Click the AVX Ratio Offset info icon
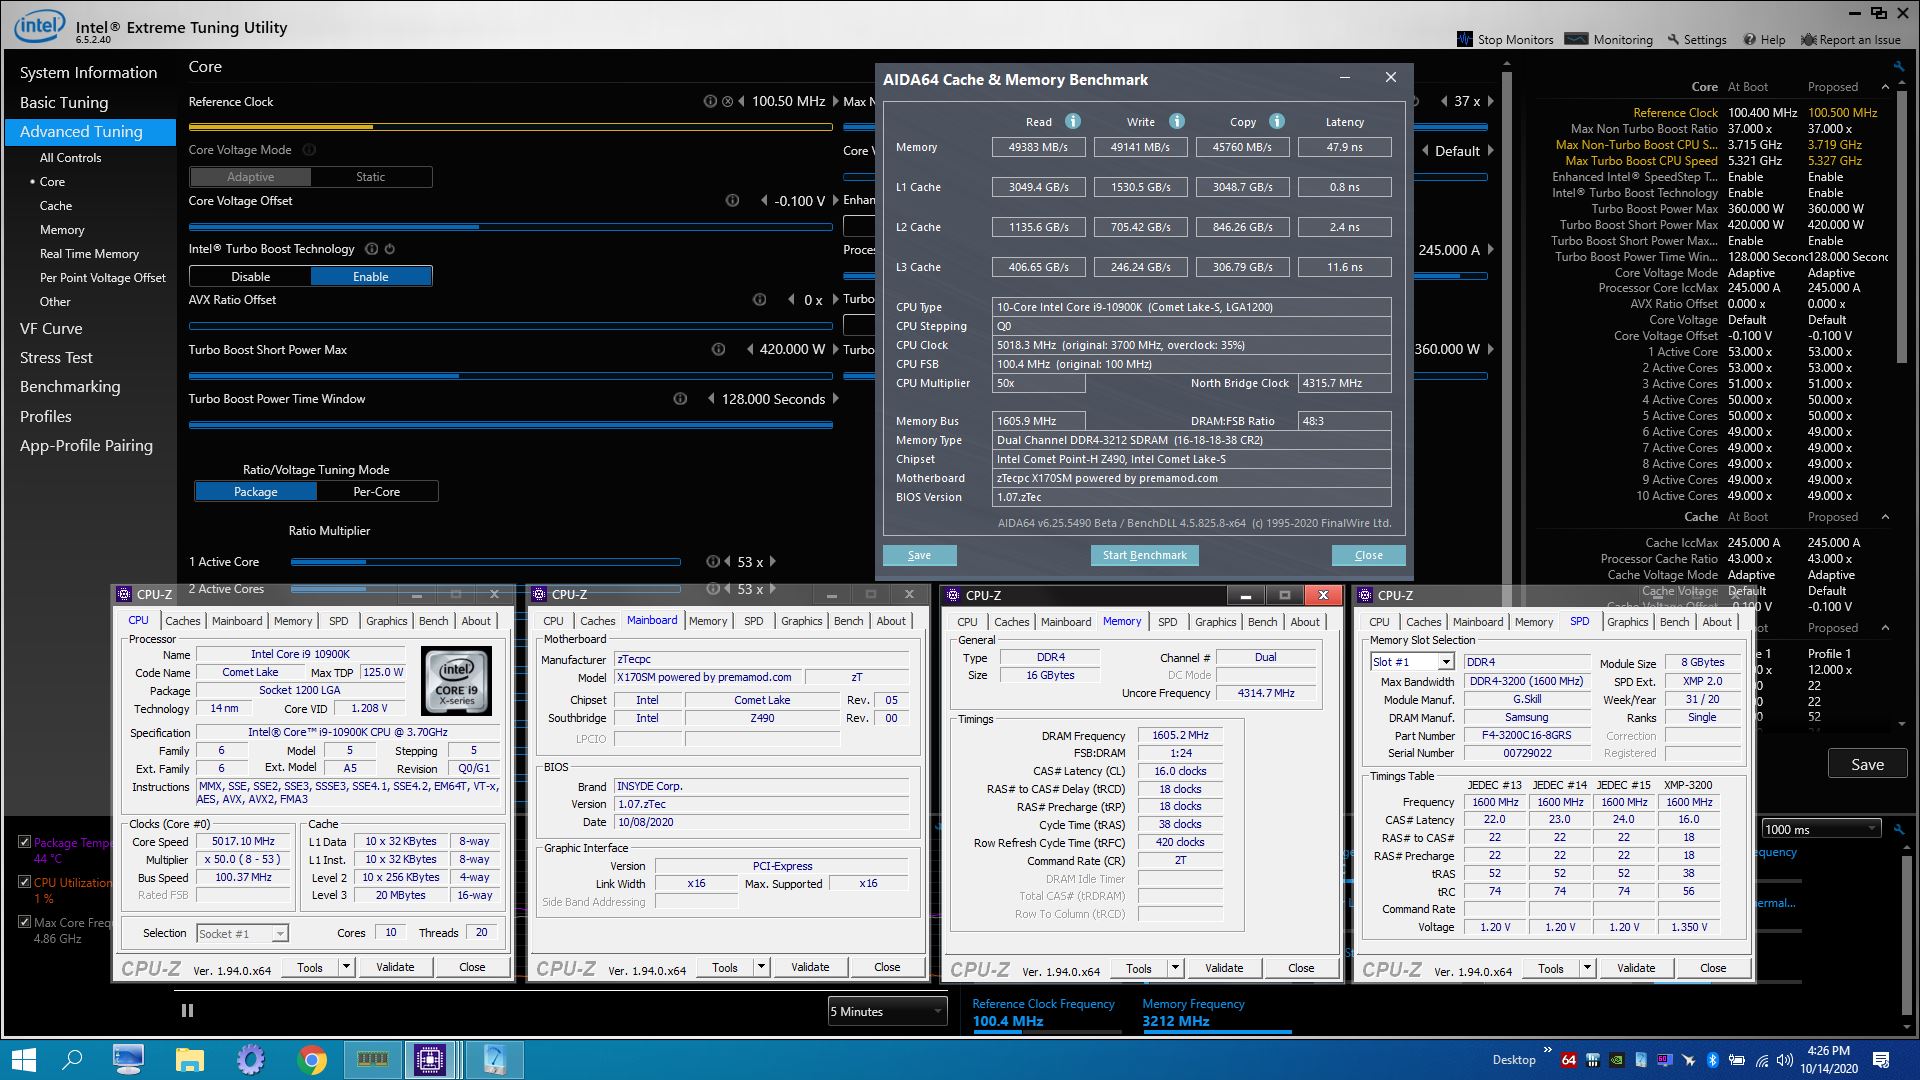1920x1080 pixels. coord(759,299)
